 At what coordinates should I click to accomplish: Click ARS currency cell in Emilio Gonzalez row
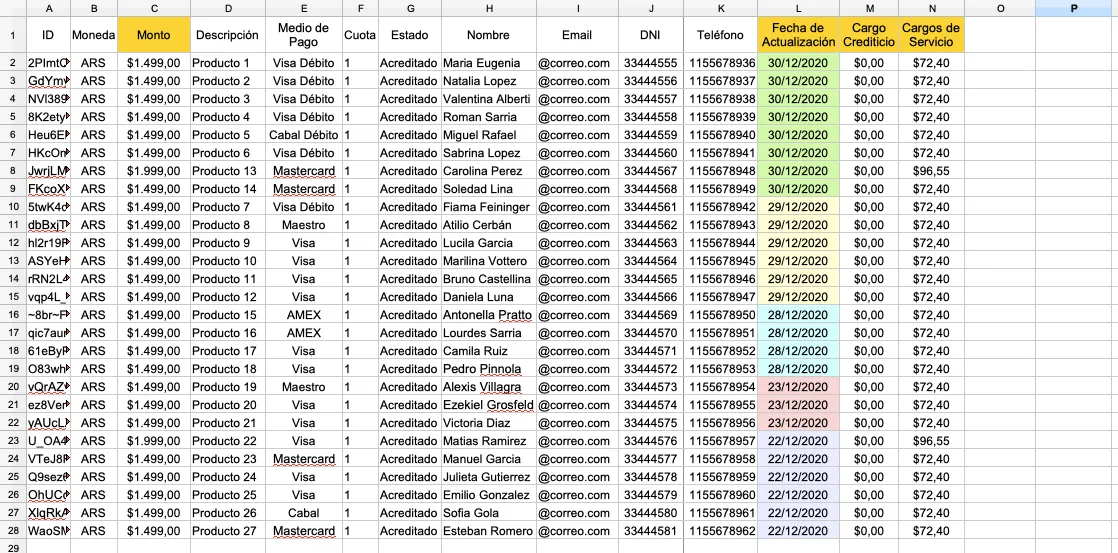pyautogui.click(x=93, y=495)
